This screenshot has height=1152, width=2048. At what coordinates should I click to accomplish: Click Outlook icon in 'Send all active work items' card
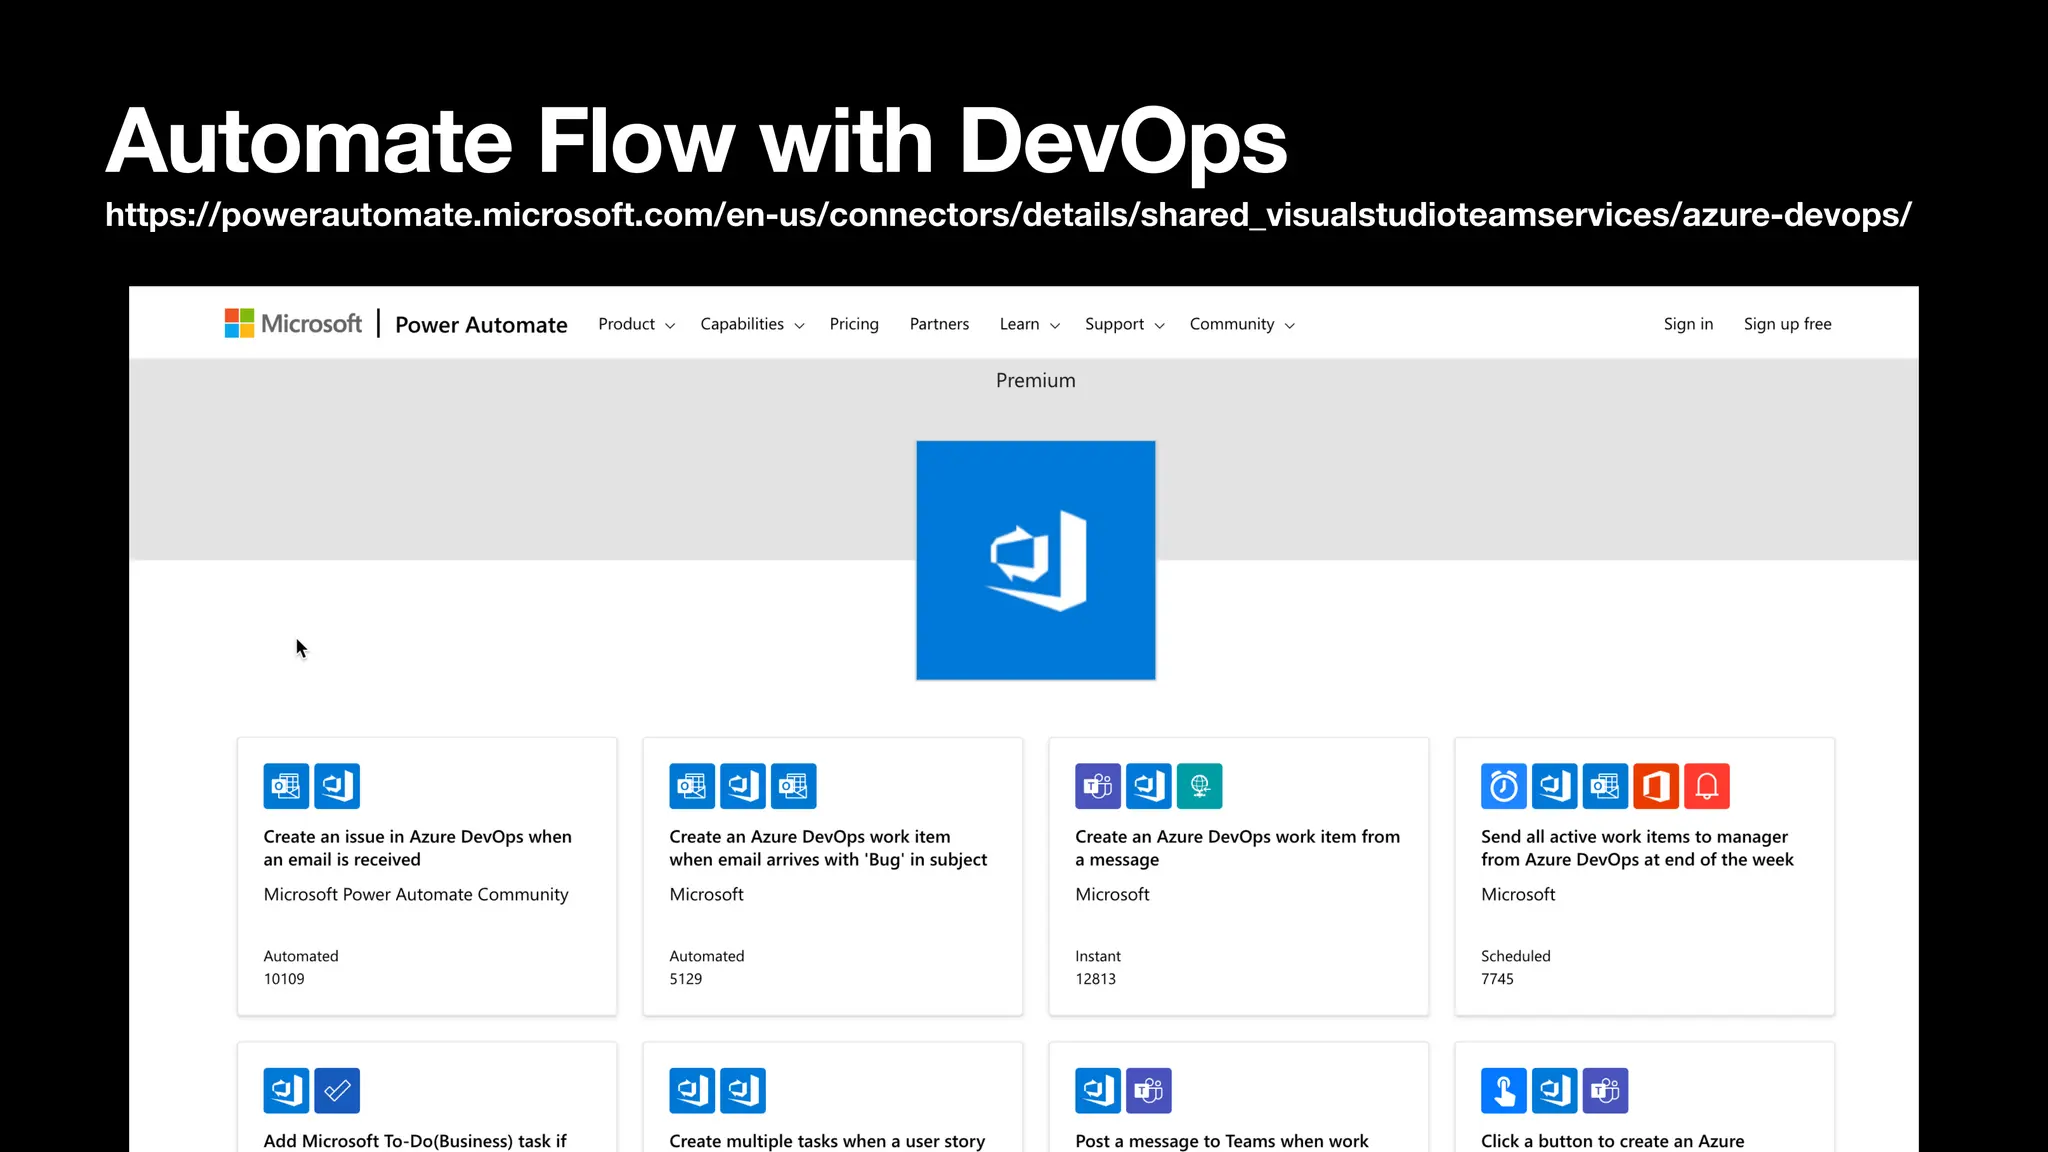pyautogui.click(x=1606, y=786)
